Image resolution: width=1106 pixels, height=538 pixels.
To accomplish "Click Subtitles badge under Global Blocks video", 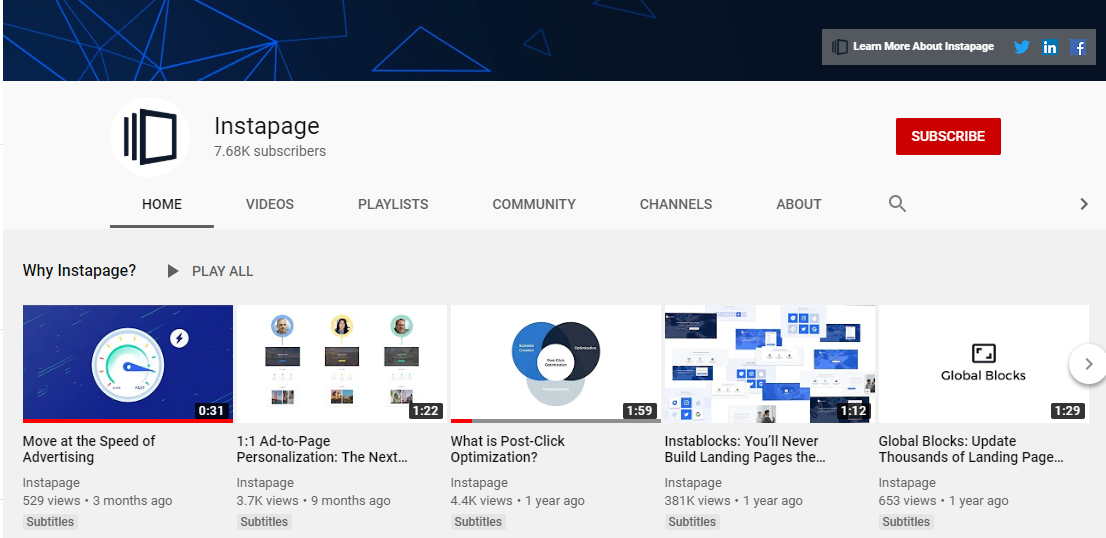I will click(x=906, y=522).
